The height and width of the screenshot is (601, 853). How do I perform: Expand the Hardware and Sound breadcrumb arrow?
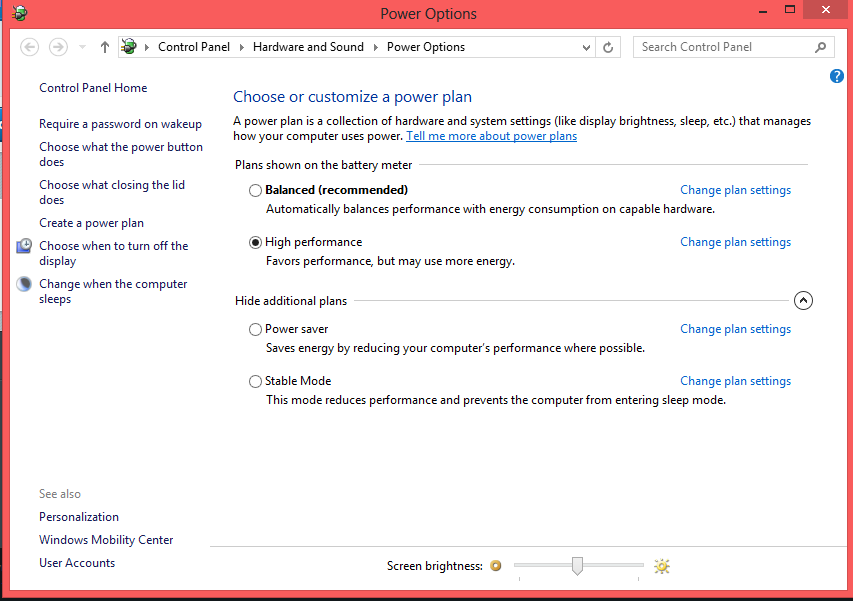point(376,47)
